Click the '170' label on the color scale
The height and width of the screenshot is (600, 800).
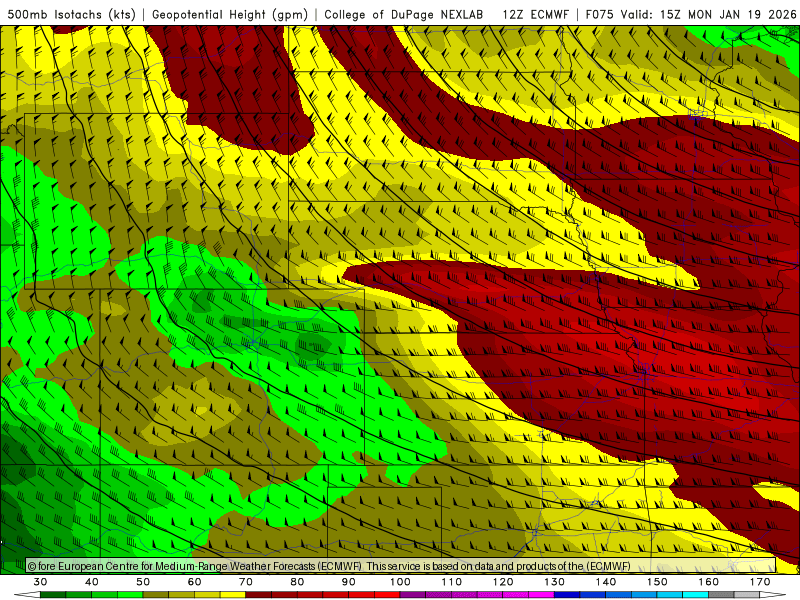click(x=760, y=582)
